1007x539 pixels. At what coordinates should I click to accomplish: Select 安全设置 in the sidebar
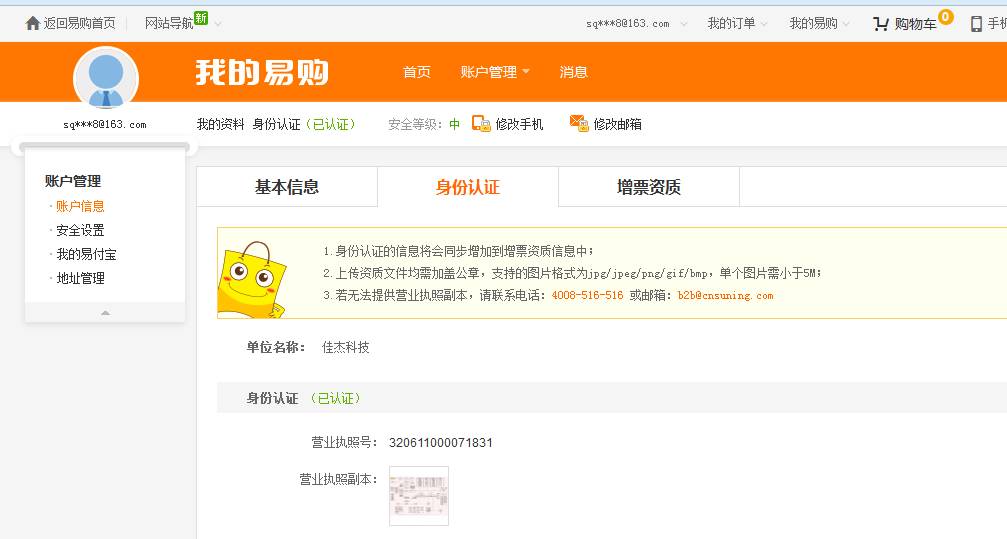point(80,230)
